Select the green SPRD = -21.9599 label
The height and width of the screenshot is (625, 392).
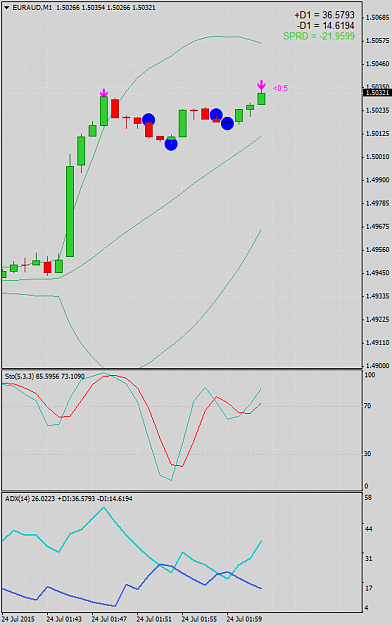tap(319, 36)
